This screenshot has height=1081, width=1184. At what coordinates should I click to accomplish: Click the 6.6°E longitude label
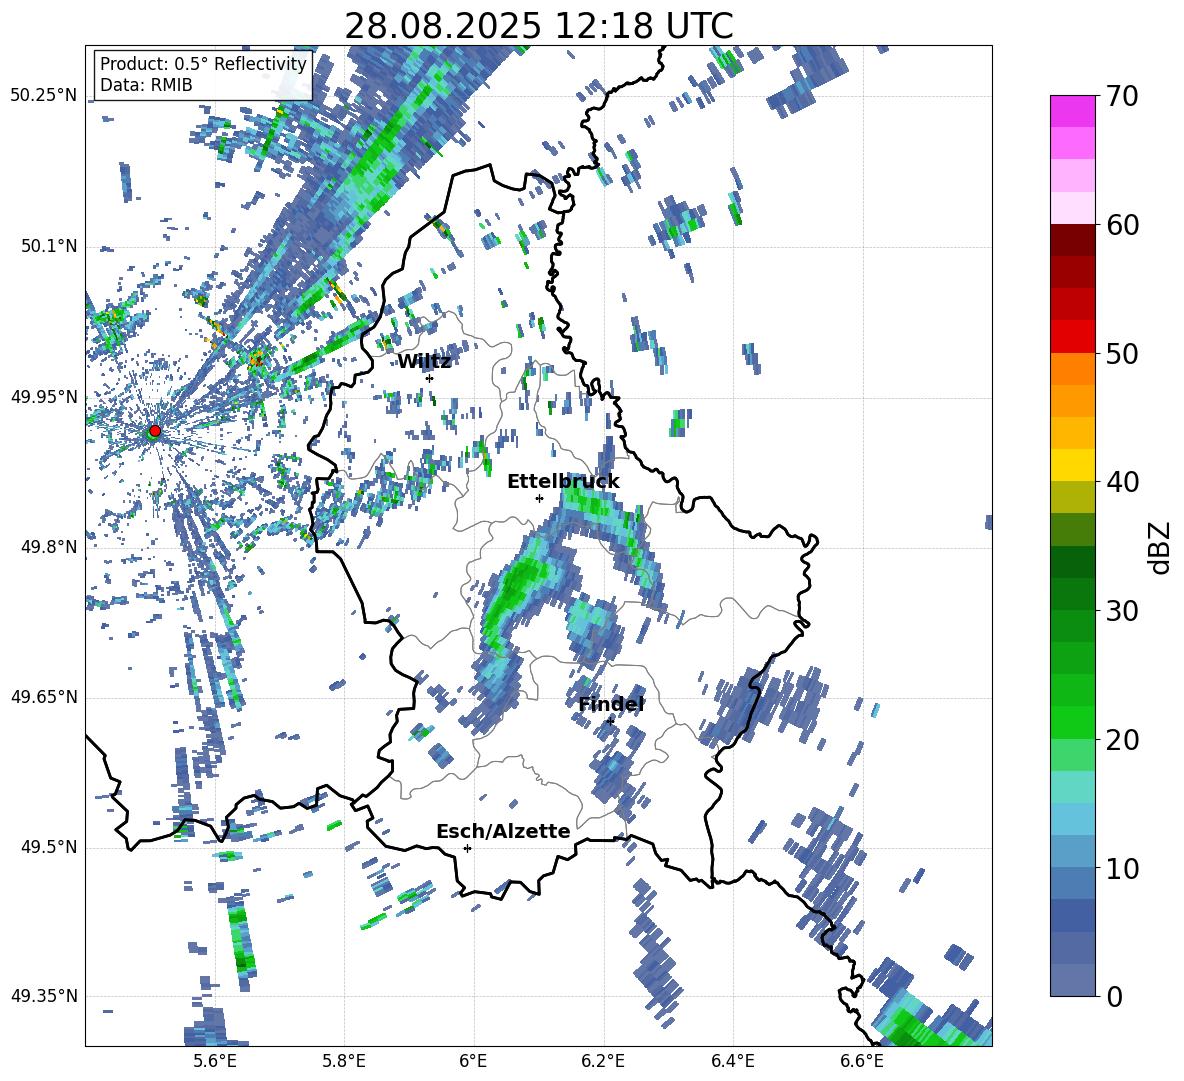[862, 1061]
